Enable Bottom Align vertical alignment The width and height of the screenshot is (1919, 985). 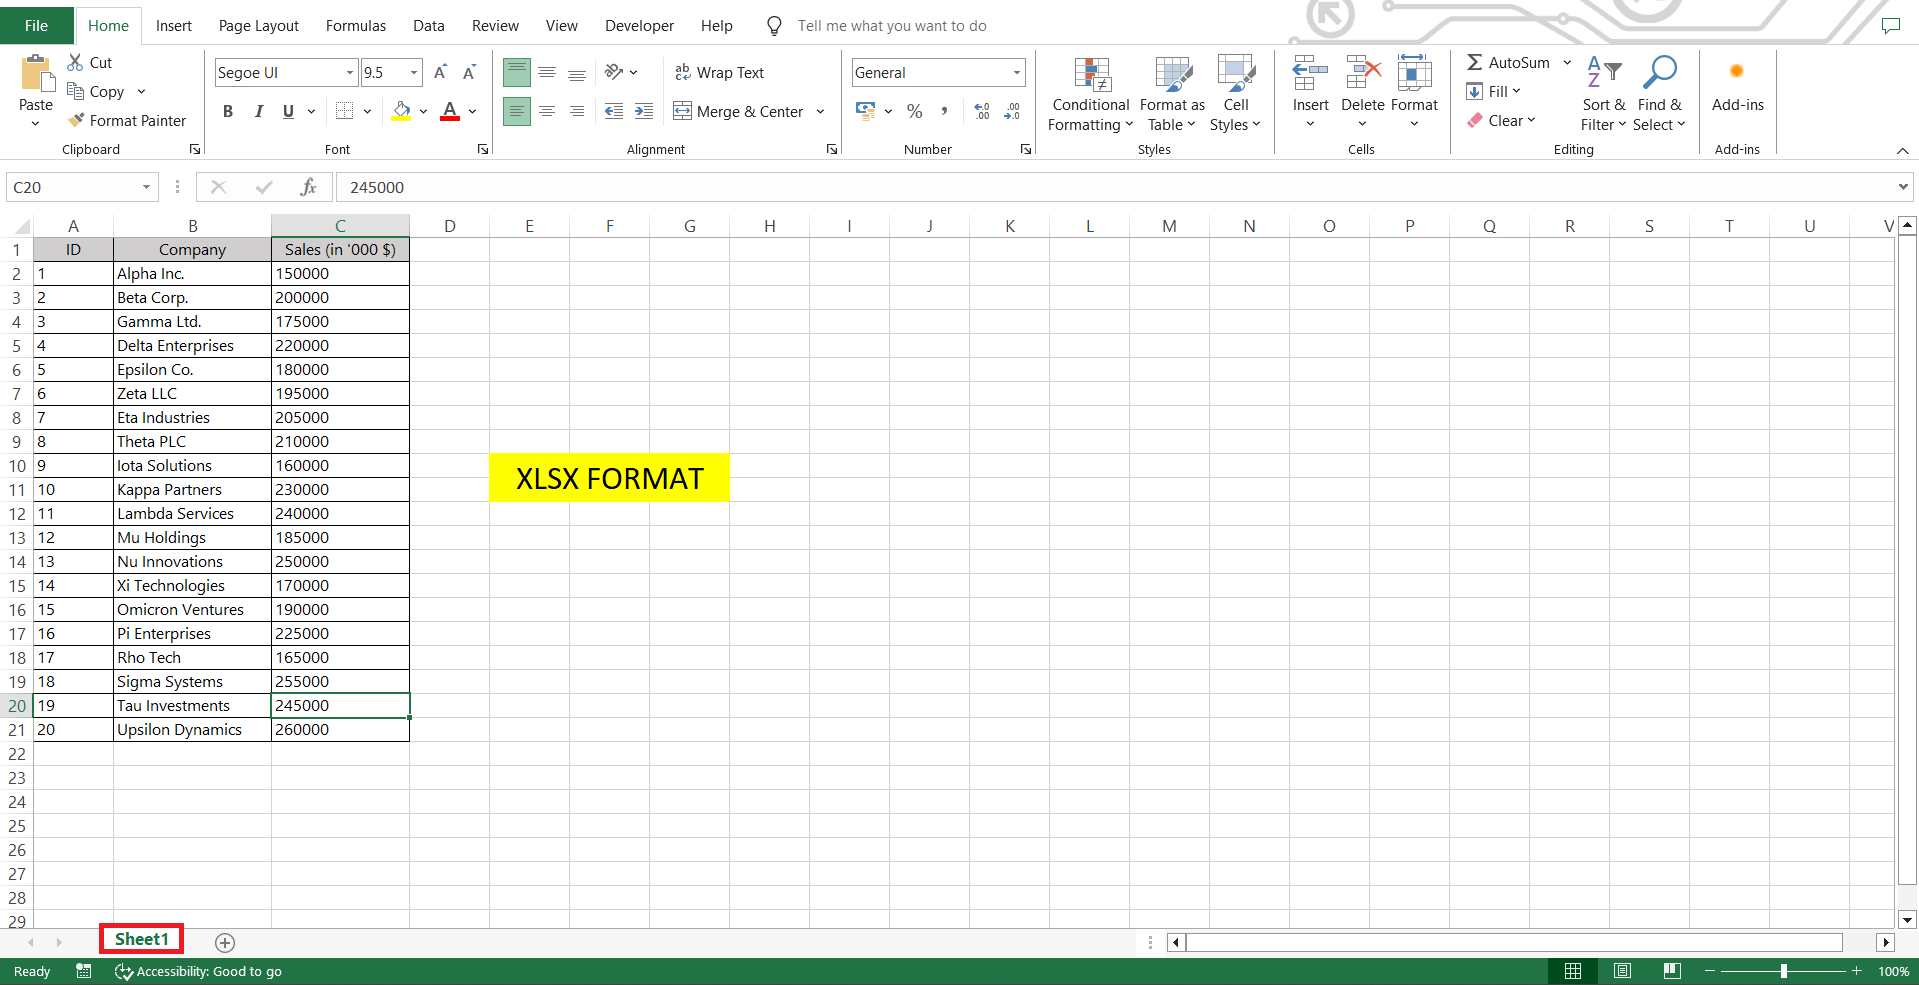coord(577,72)
